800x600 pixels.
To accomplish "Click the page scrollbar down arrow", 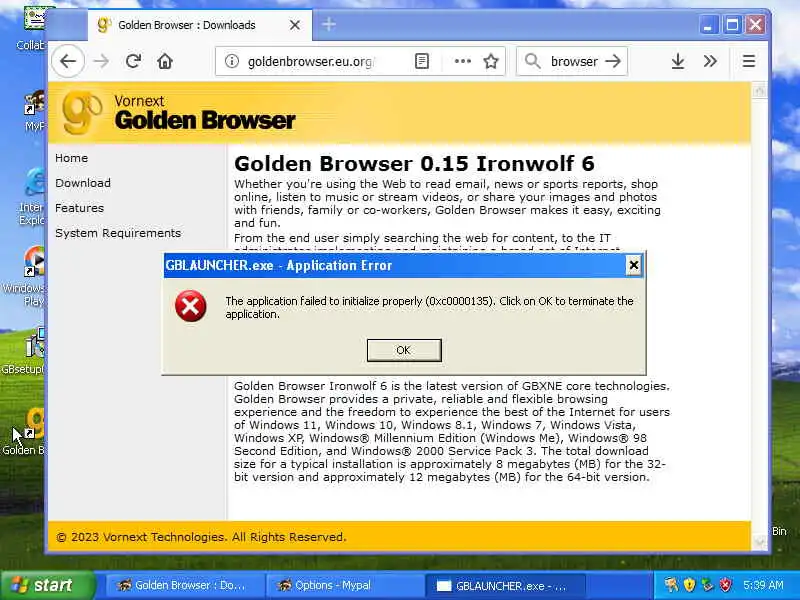I will tap(759, 542).
